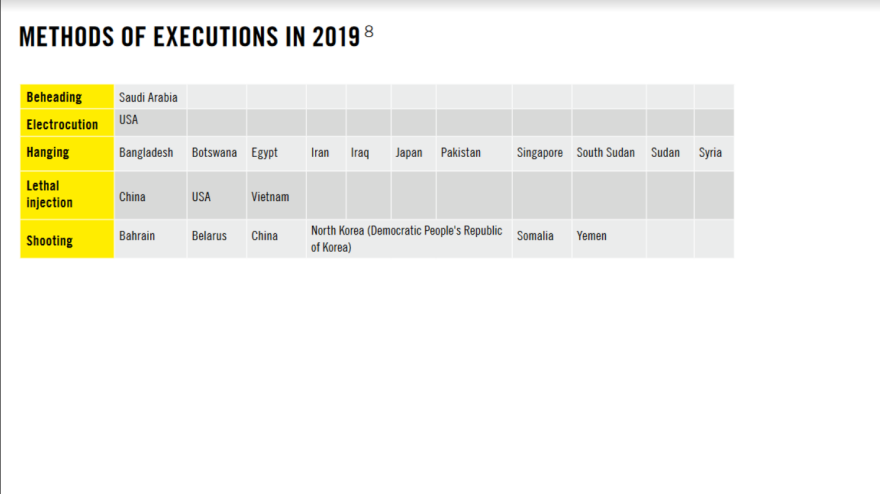Click Egypt in the Hanging row
This screenshot has width=880, height=494.
[x=265, y=153]
